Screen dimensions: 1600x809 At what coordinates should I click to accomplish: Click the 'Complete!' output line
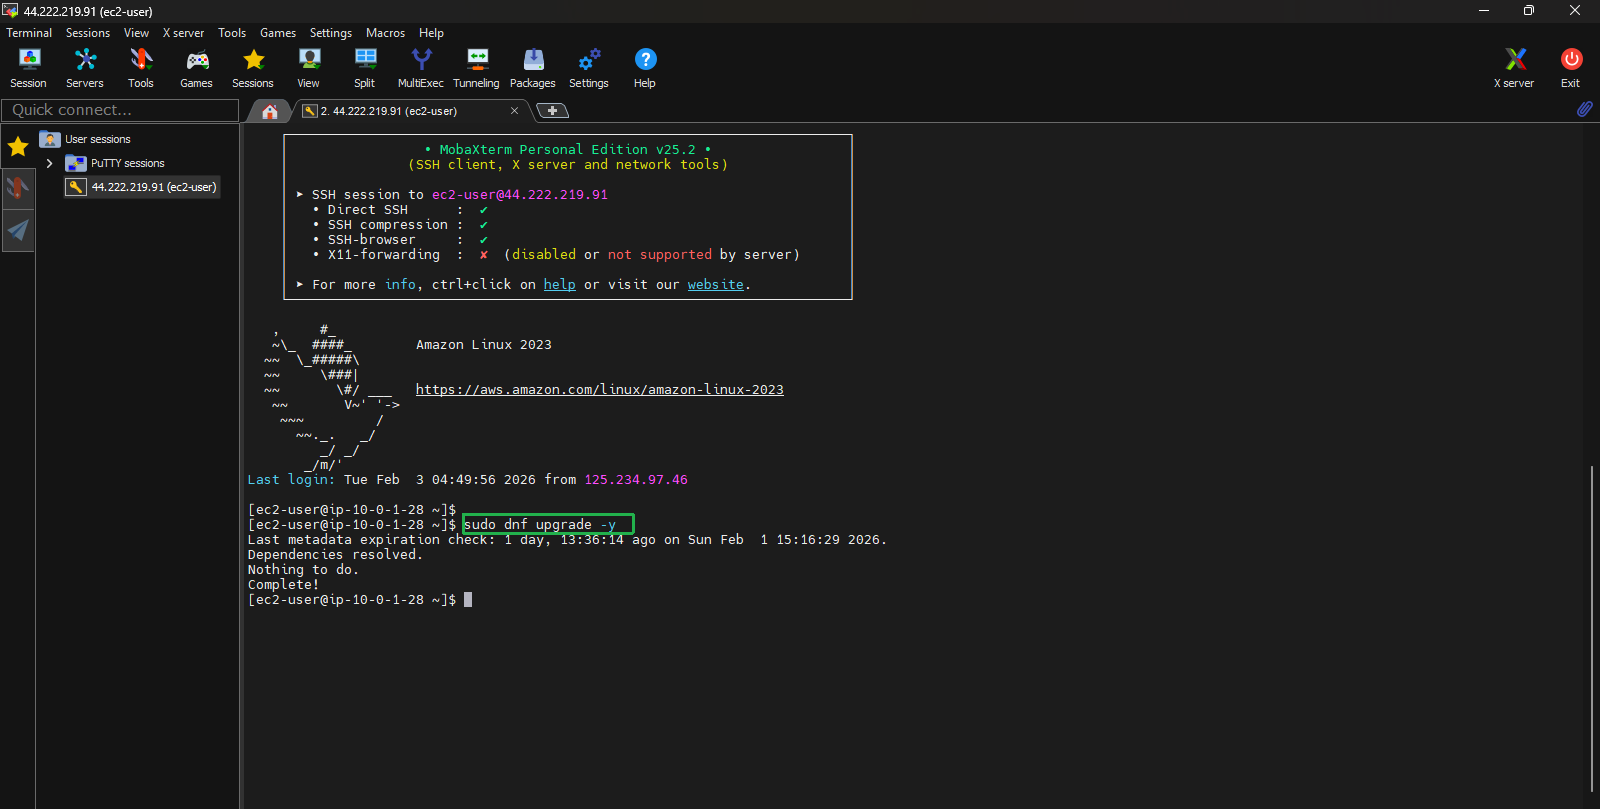(283, 585)
